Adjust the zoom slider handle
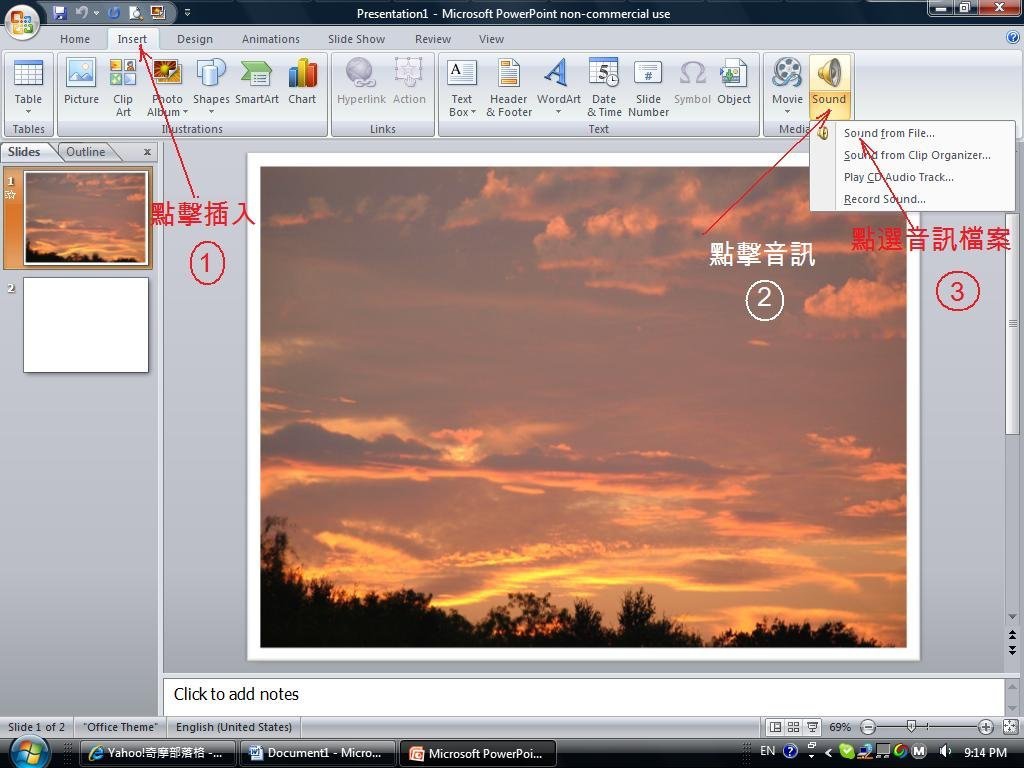This screenshot has width=1024, height=768. click(911, 726)
